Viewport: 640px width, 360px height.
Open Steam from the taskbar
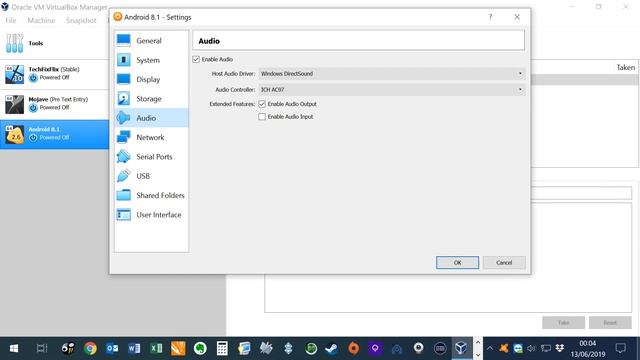click(x=331, y=348)
